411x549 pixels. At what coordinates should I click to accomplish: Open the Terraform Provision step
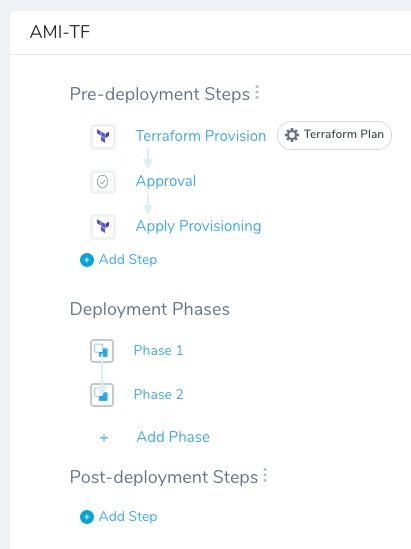click(x=201, y=136)
